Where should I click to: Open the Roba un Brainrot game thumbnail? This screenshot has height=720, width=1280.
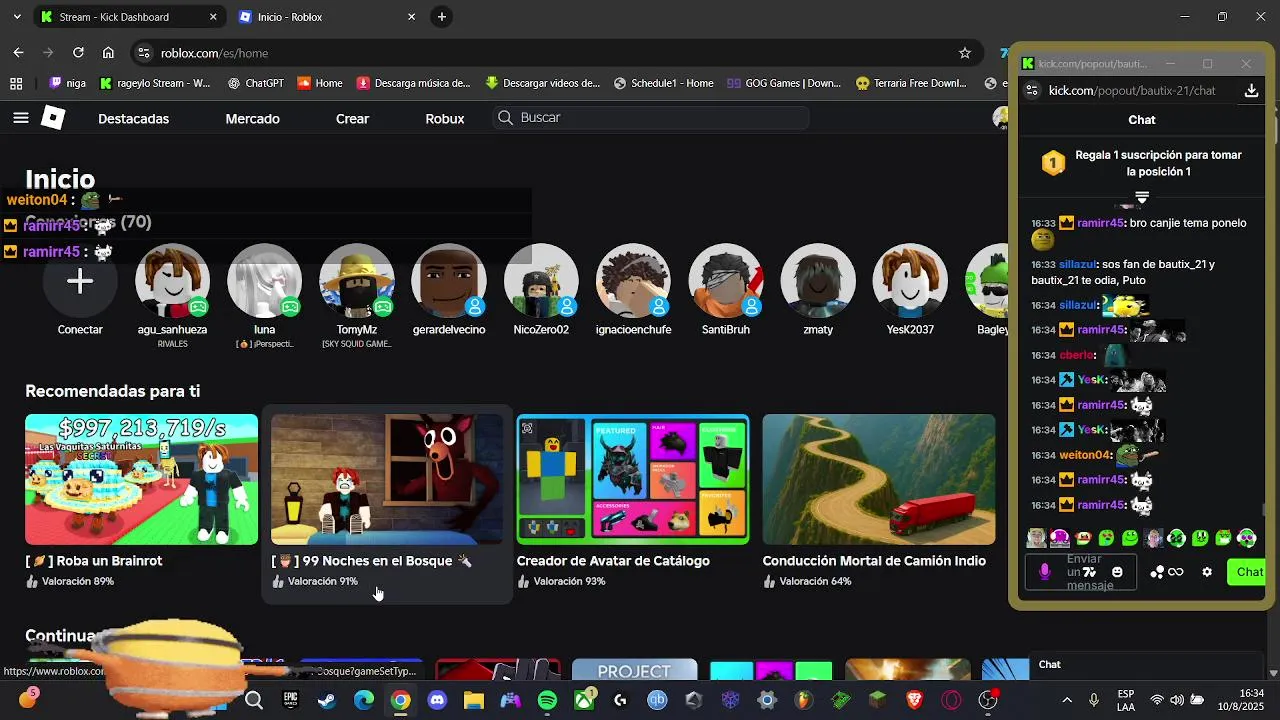[141, 479]
